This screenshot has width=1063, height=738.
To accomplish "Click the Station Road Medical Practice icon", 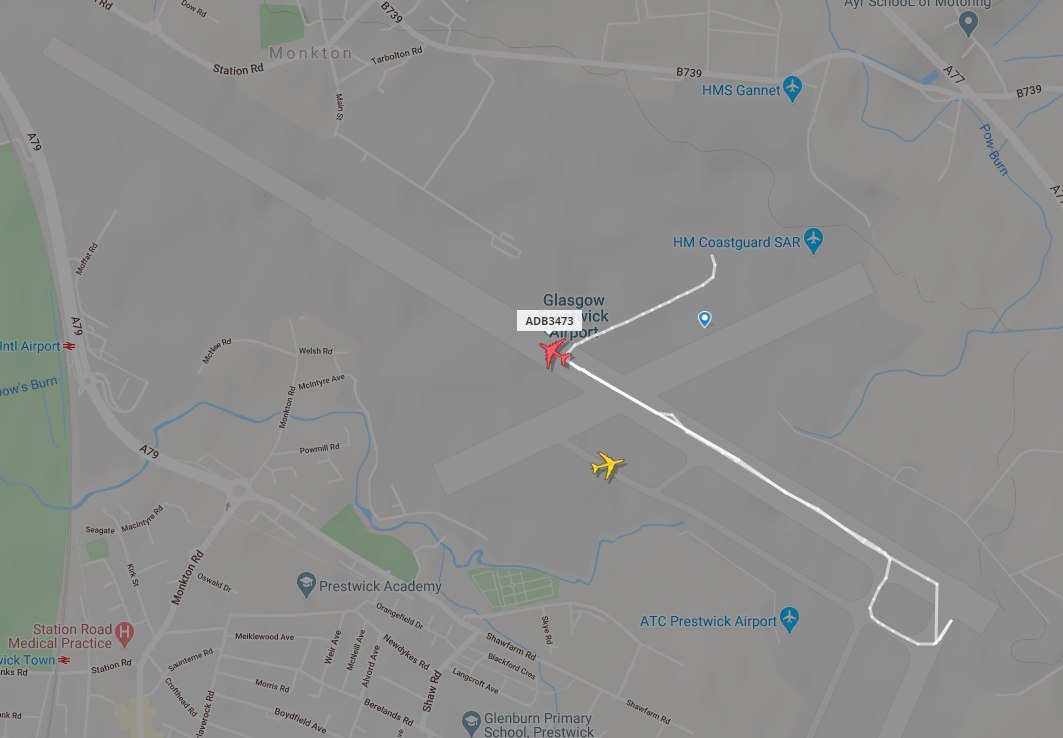I will pos(124,634).
